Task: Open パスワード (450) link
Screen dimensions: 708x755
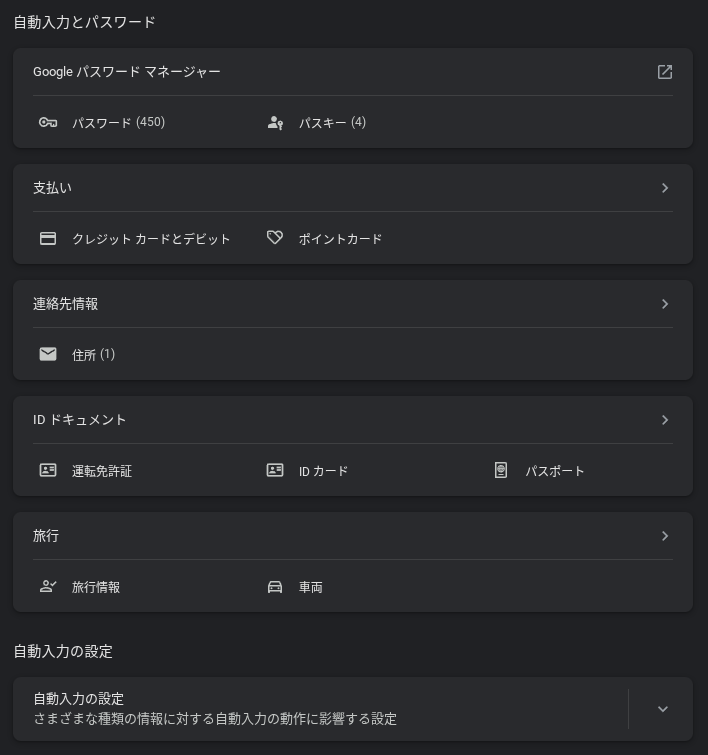Action: 118,123
